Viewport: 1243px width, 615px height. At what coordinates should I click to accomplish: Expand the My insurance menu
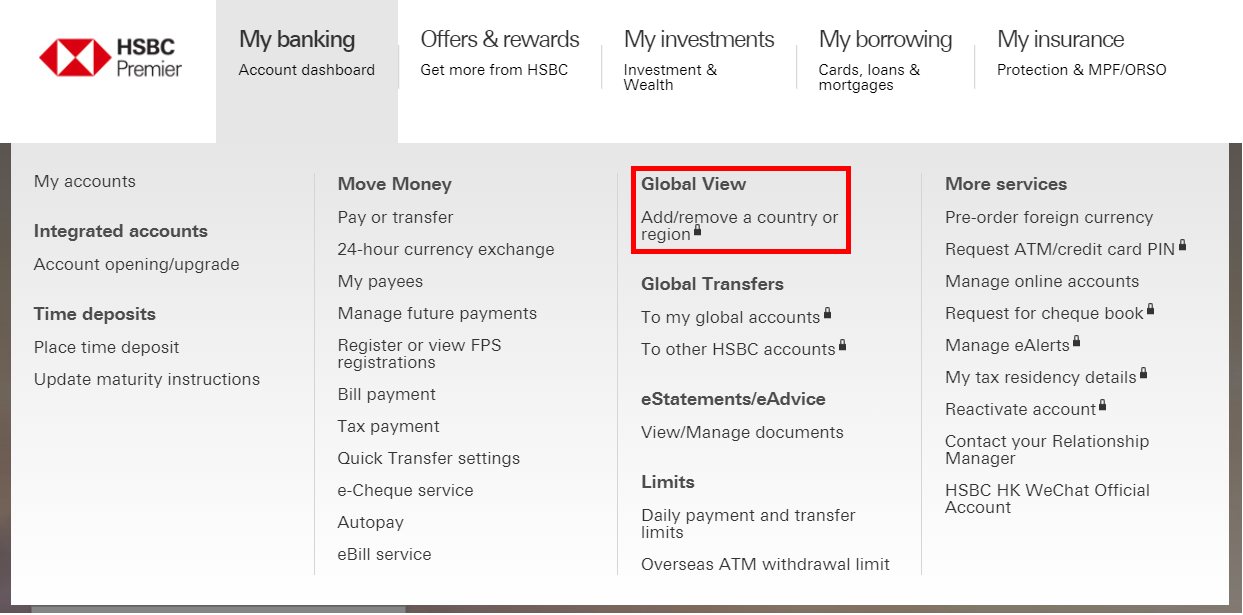[1081, 53]
